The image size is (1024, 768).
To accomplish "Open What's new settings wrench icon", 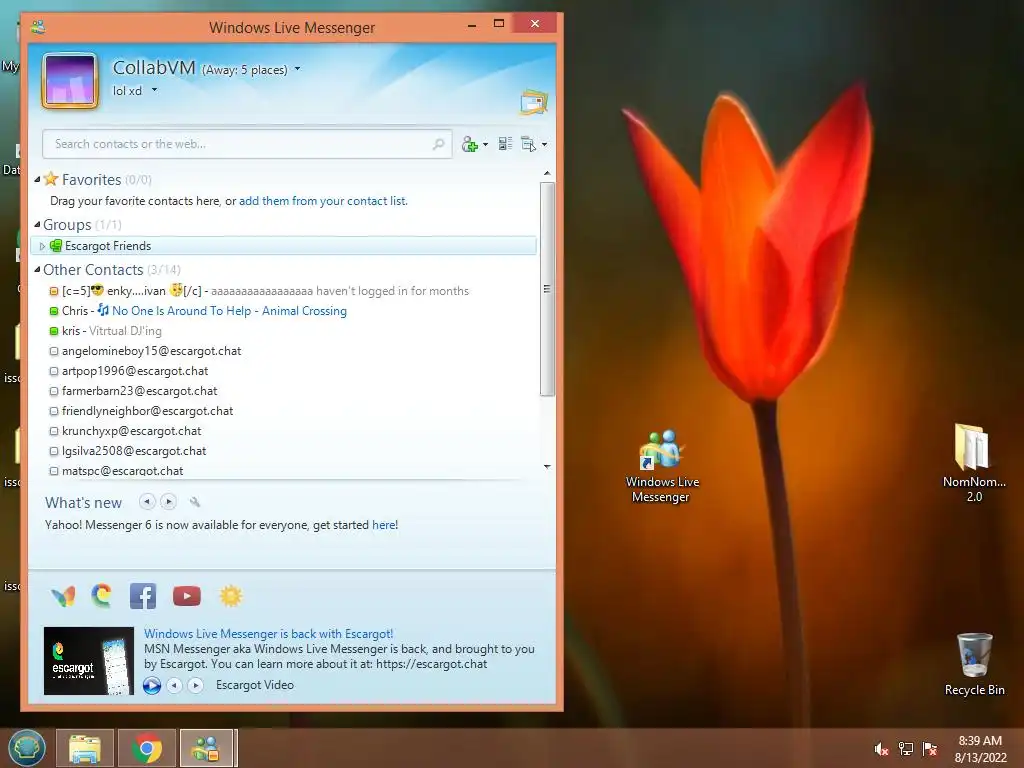I will pyautogui.click(x=195, y=502).
